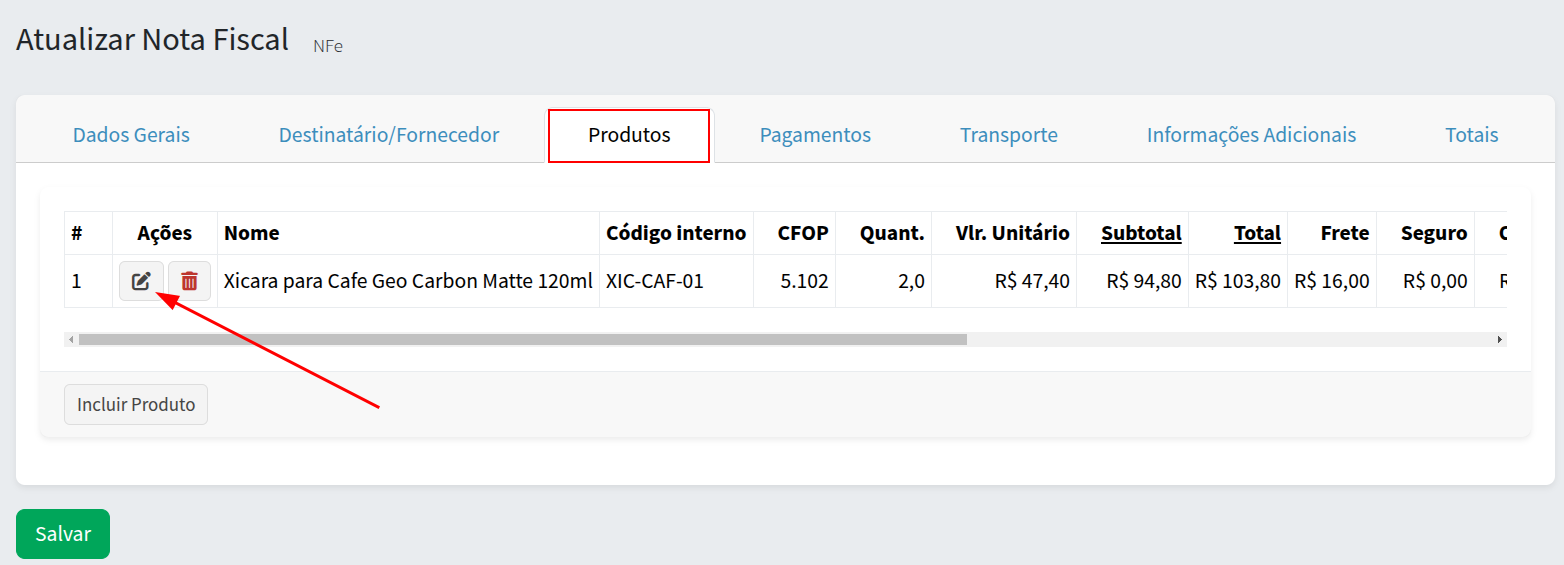Go to the Pagamentos tab
The width and height of the screenshot is (1564, 565).
coord(815,135)
